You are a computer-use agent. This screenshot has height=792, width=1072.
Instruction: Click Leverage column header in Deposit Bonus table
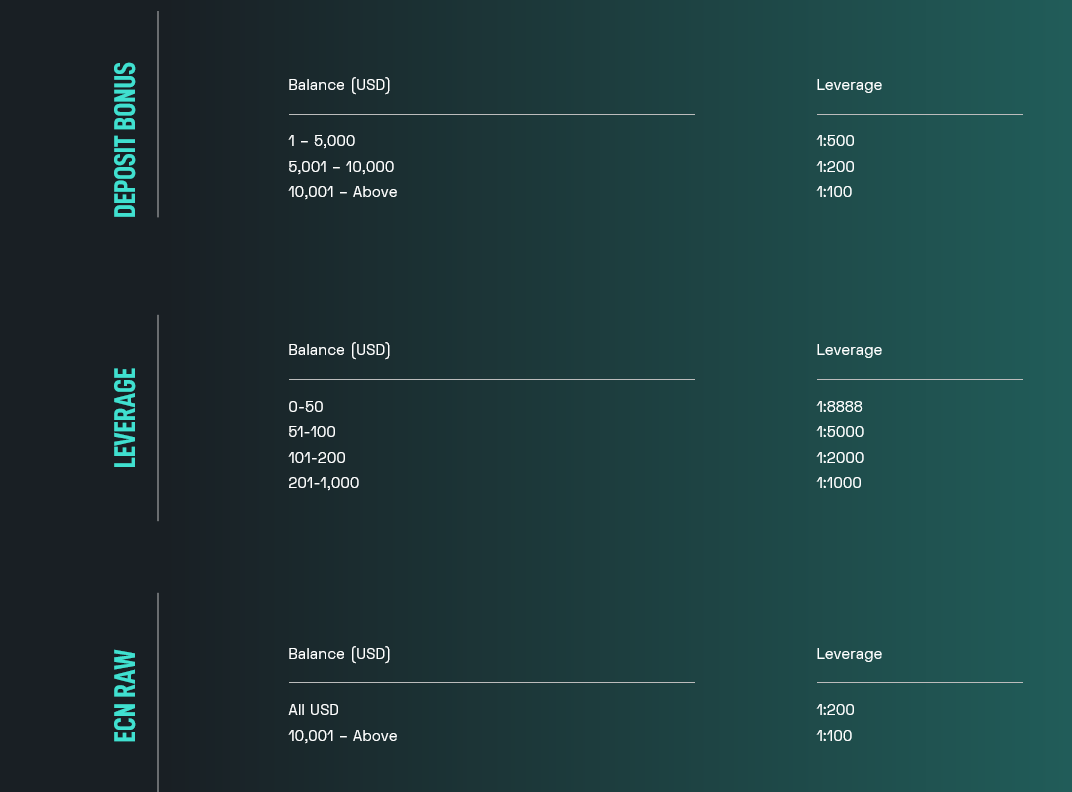(x=849, y=85)
